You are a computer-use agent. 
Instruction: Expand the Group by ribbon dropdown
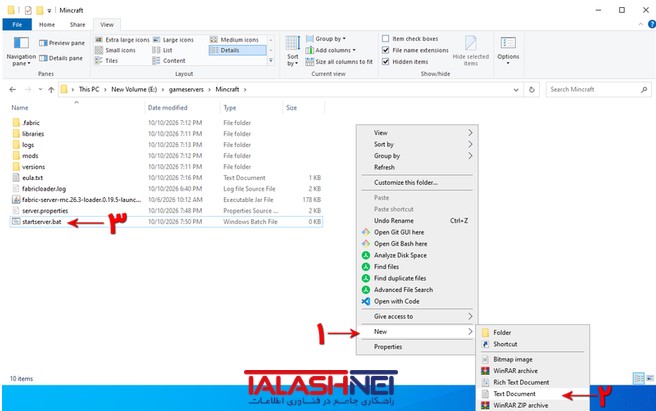pyautogui.click(x=326, y=39)
